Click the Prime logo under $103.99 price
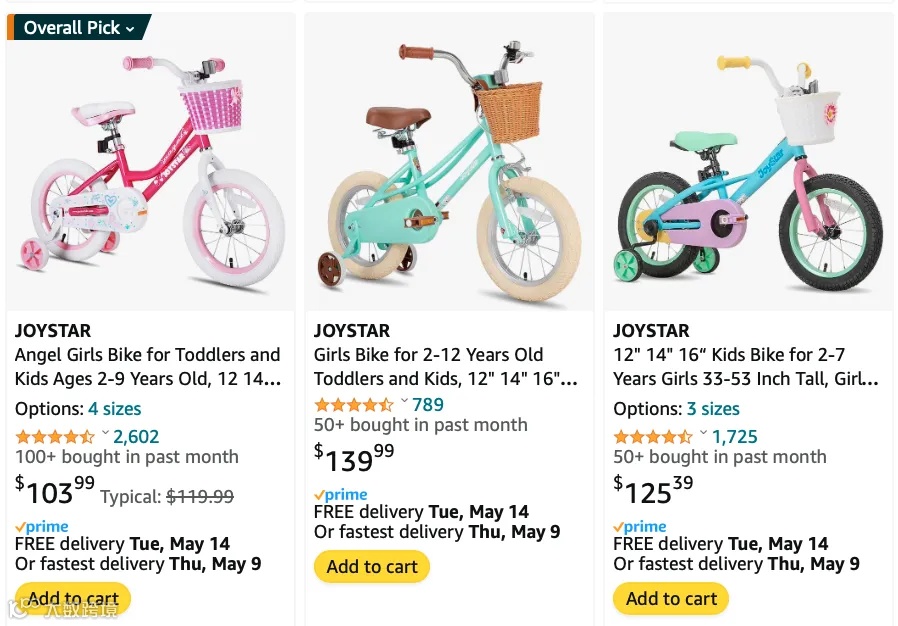 click(42, 527)
